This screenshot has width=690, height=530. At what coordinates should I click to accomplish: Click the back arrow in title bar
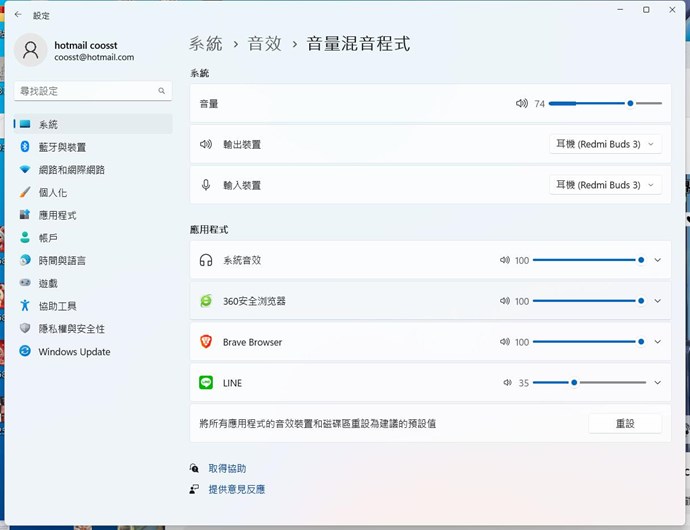pyautogui.click(x=18, y=15)
